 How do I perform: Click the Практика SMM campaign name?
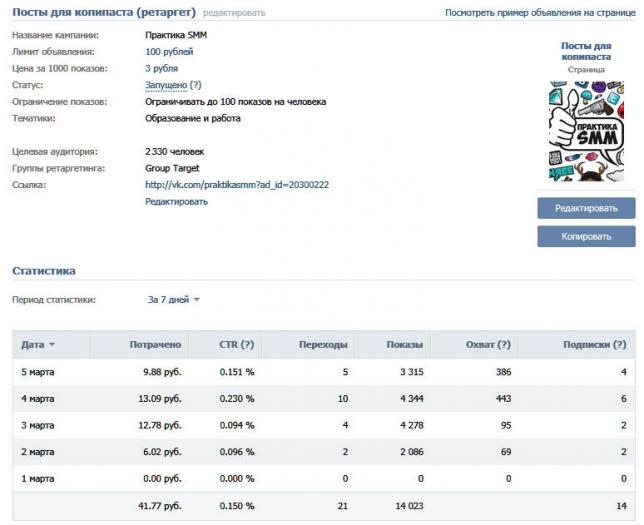[x=176, y=35]
